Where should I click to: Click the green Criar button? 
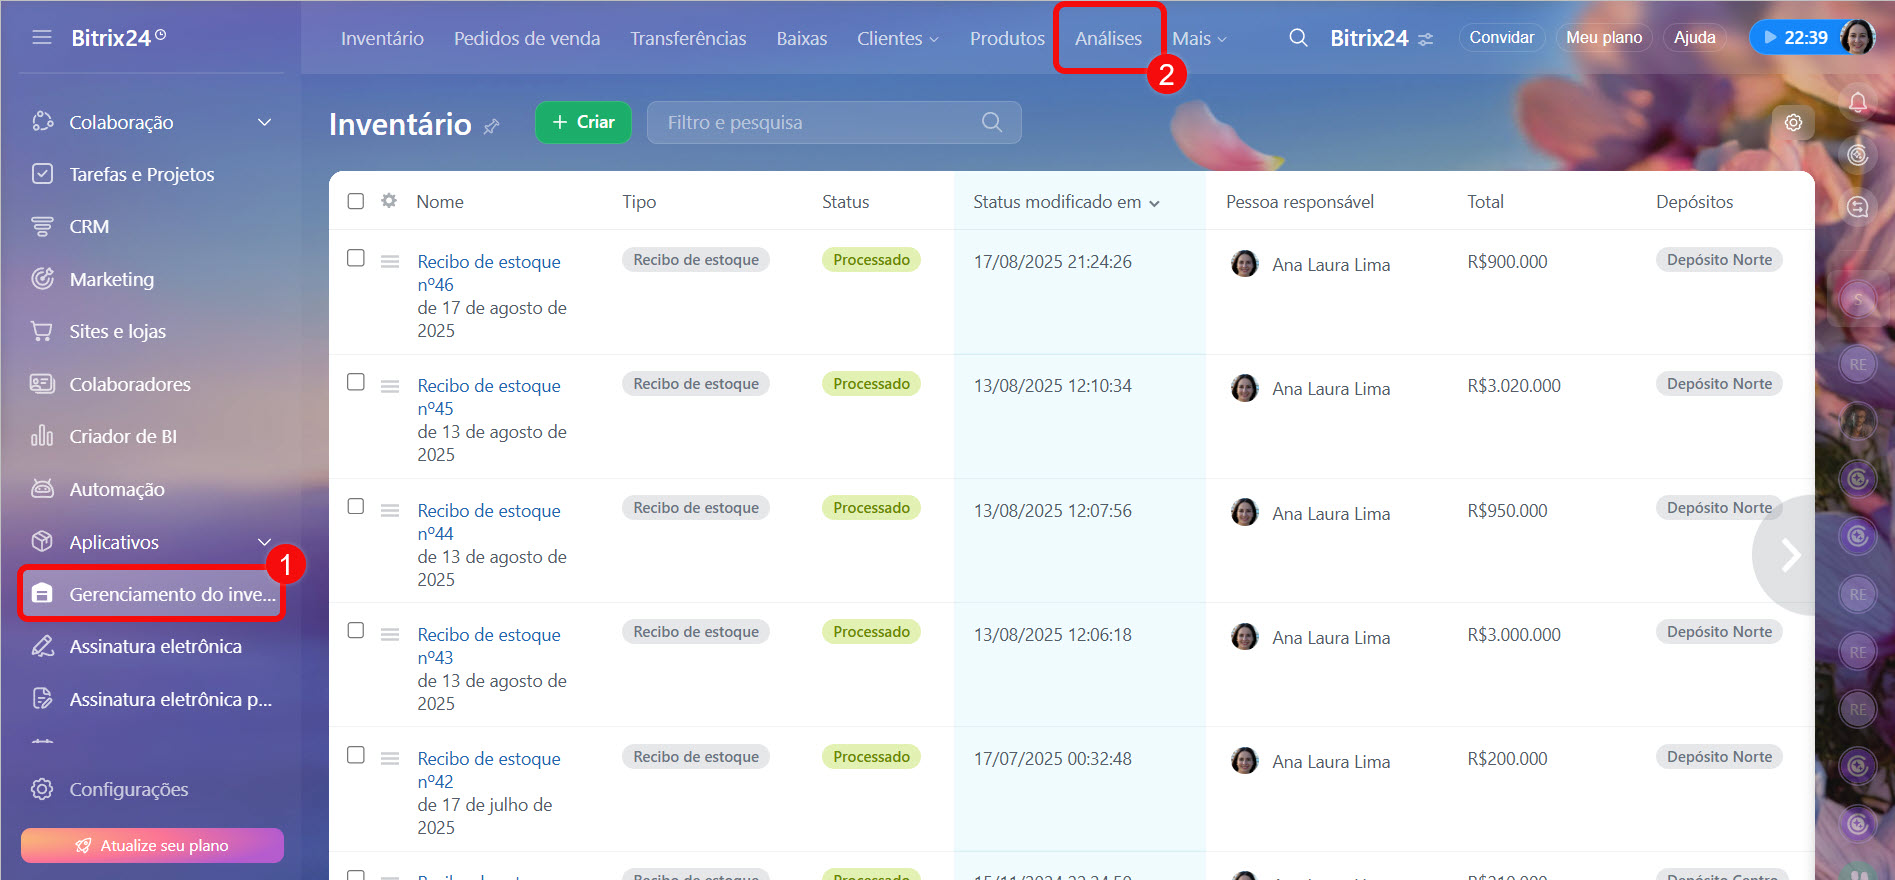[x=583, y=122]
